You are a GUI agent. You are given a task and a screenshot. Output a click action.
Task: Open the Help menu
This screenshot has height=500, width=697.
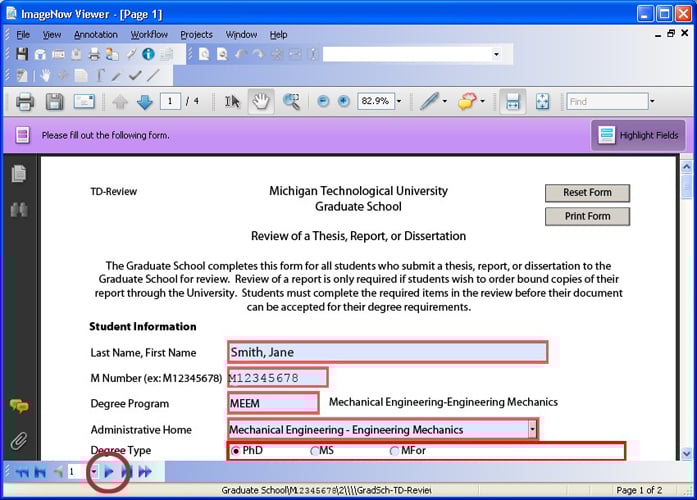(x=279, y=35)
